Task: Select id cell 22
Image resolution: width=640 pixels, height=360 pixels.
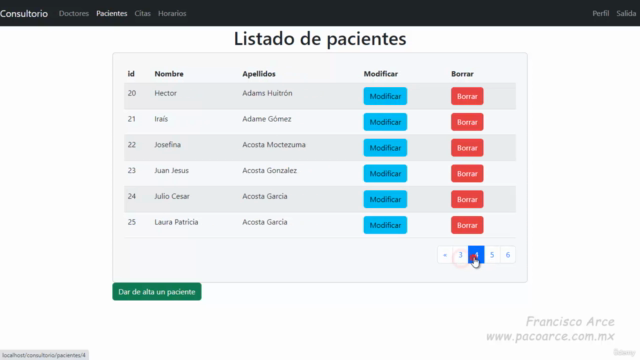Action: 131,144
